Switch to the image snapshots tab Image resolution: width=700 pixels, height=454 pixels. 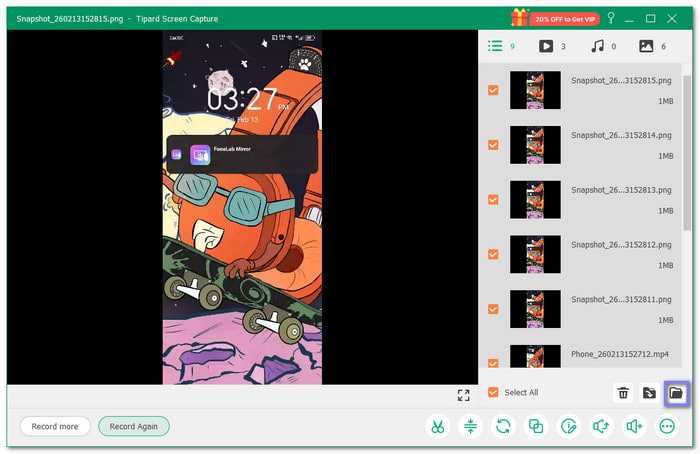pyautogui.click(x=652, y=46)
